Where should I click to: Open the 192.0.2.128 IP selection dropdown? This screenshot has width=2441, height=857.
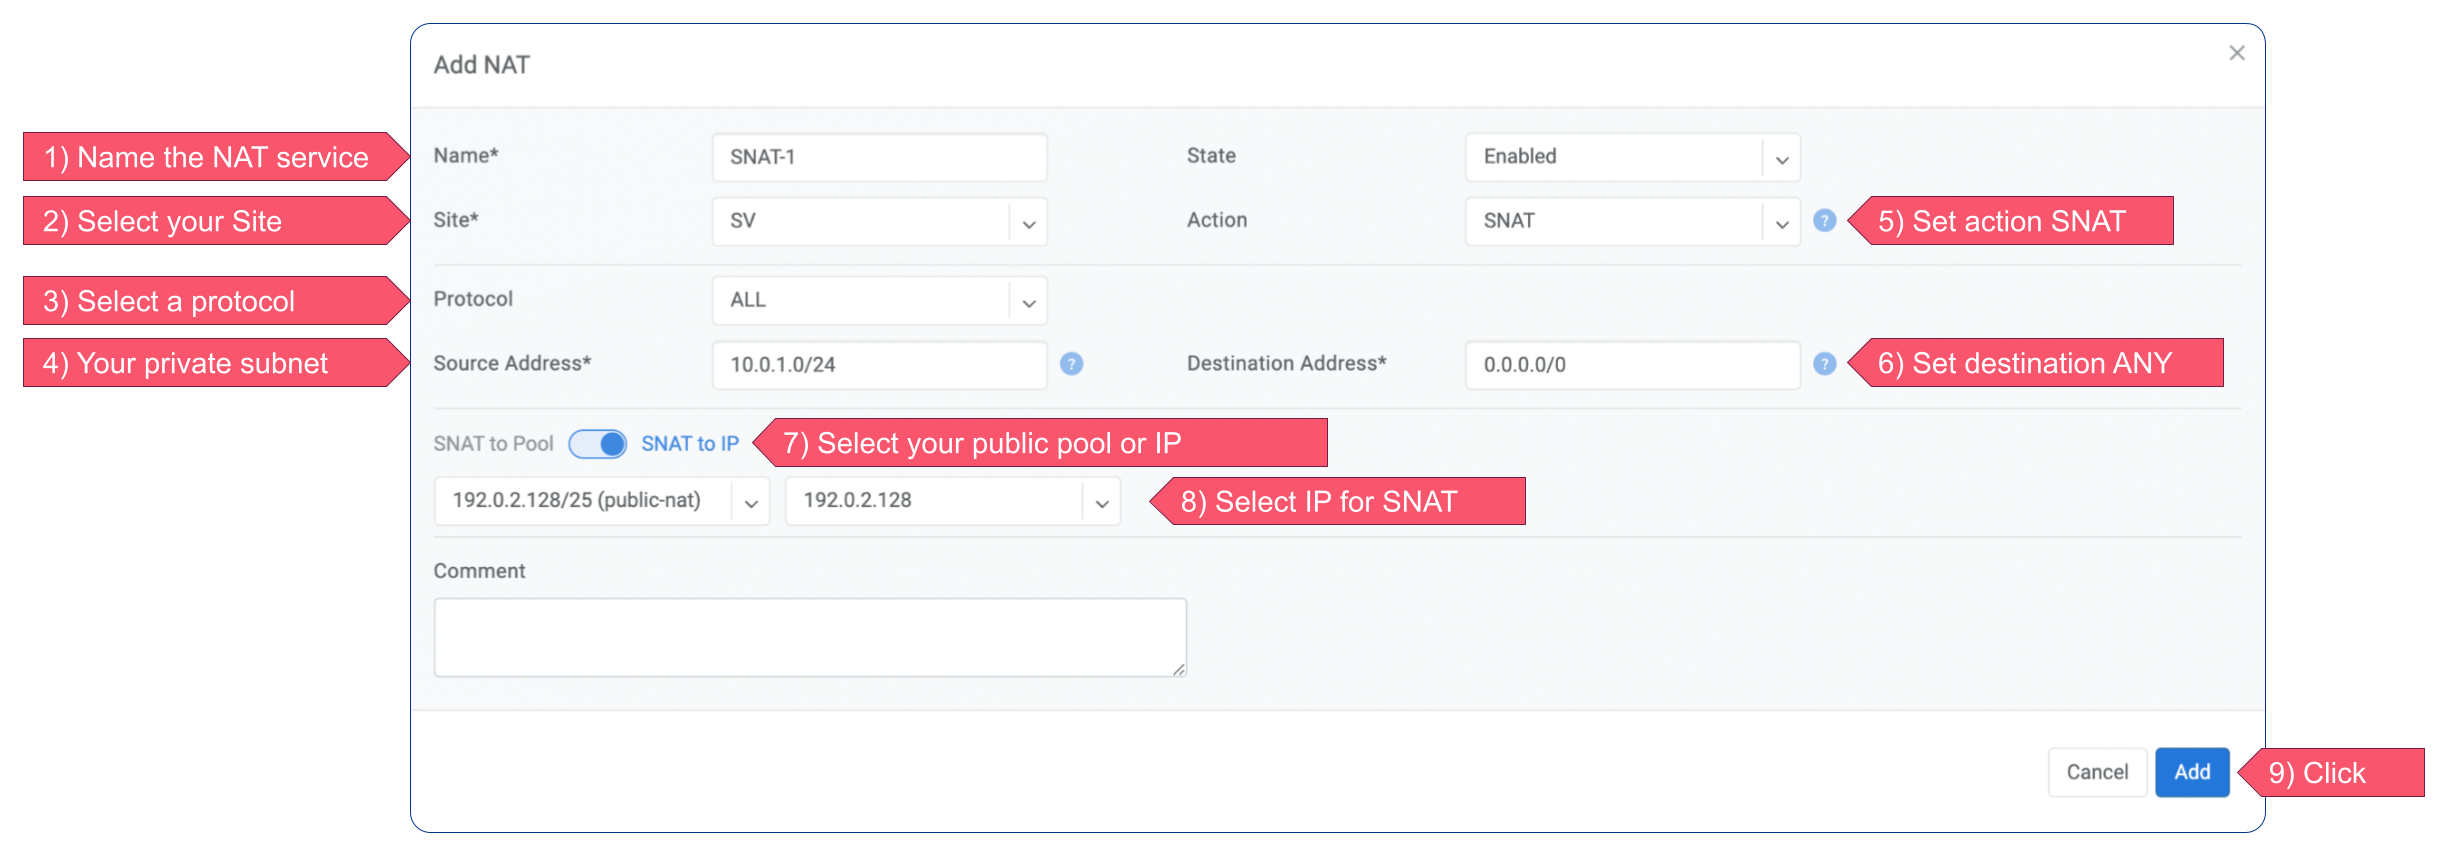pos(952,501)
